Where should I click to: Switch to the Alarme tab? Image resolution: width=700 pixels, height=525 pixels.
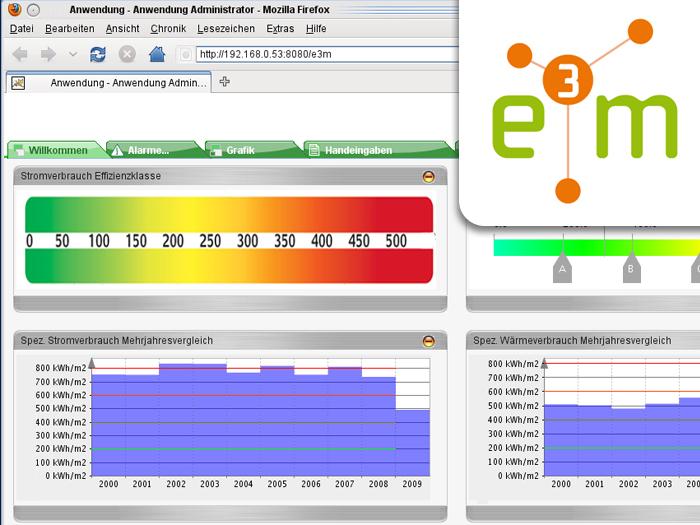(x=154, y=150)
